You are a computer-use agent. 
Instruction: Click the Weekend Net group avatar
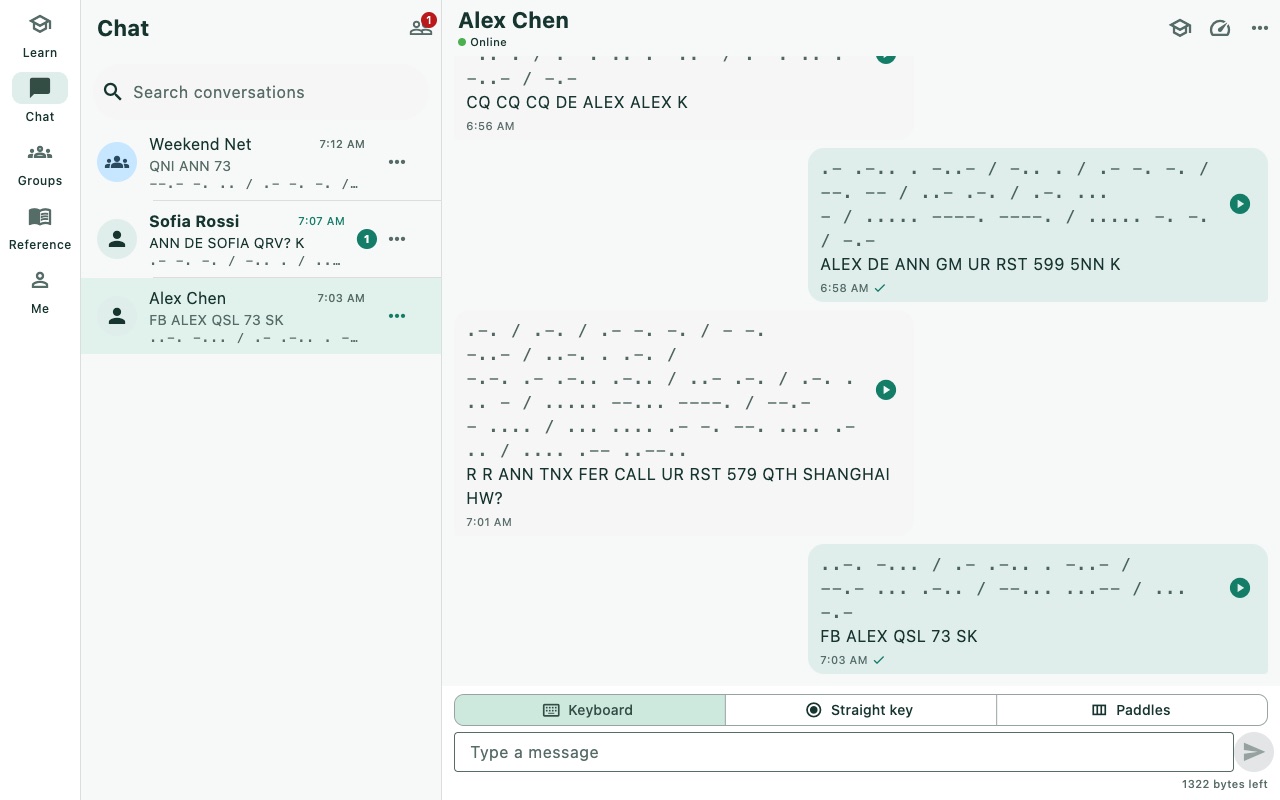point(117,162)
